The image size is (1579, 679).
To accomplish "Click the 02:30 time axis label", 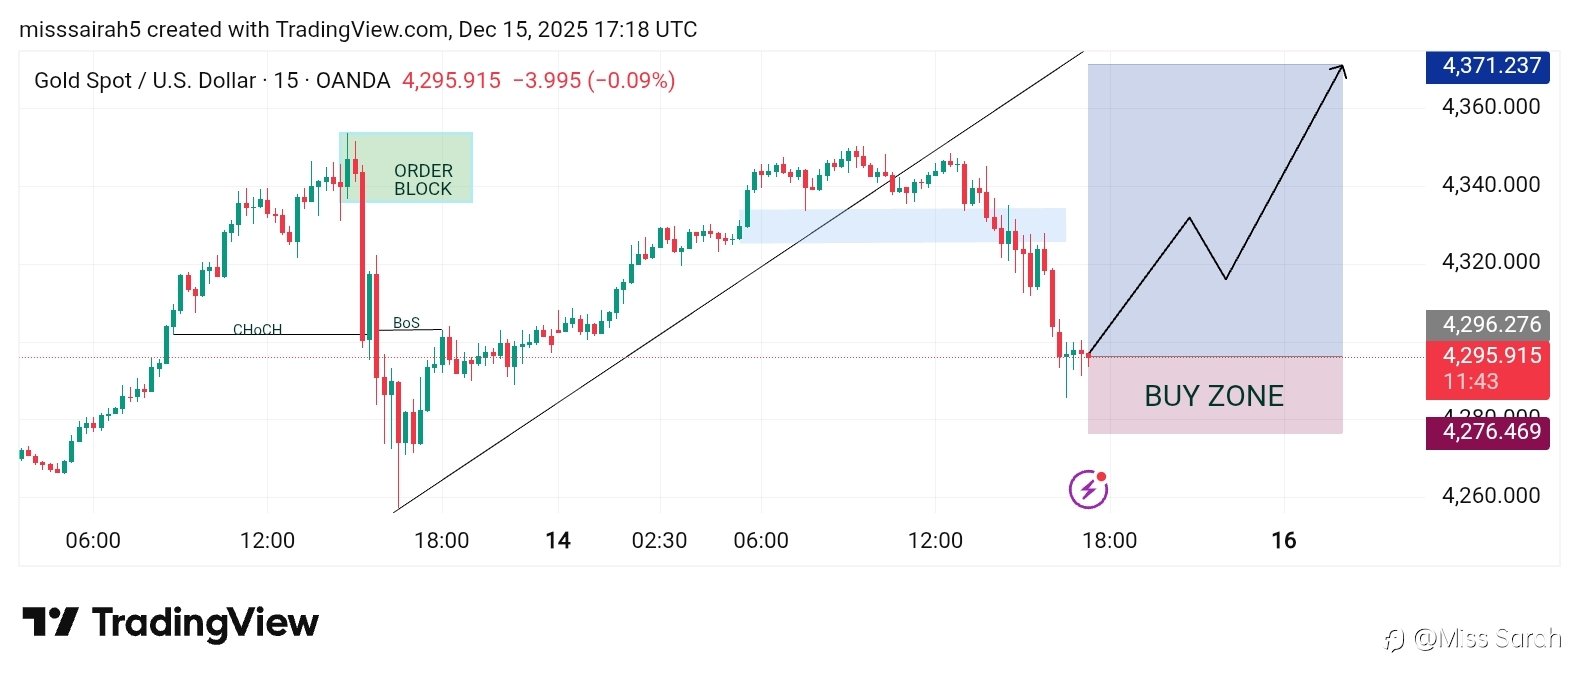I will pyautogui.click(x=659, y=541).
